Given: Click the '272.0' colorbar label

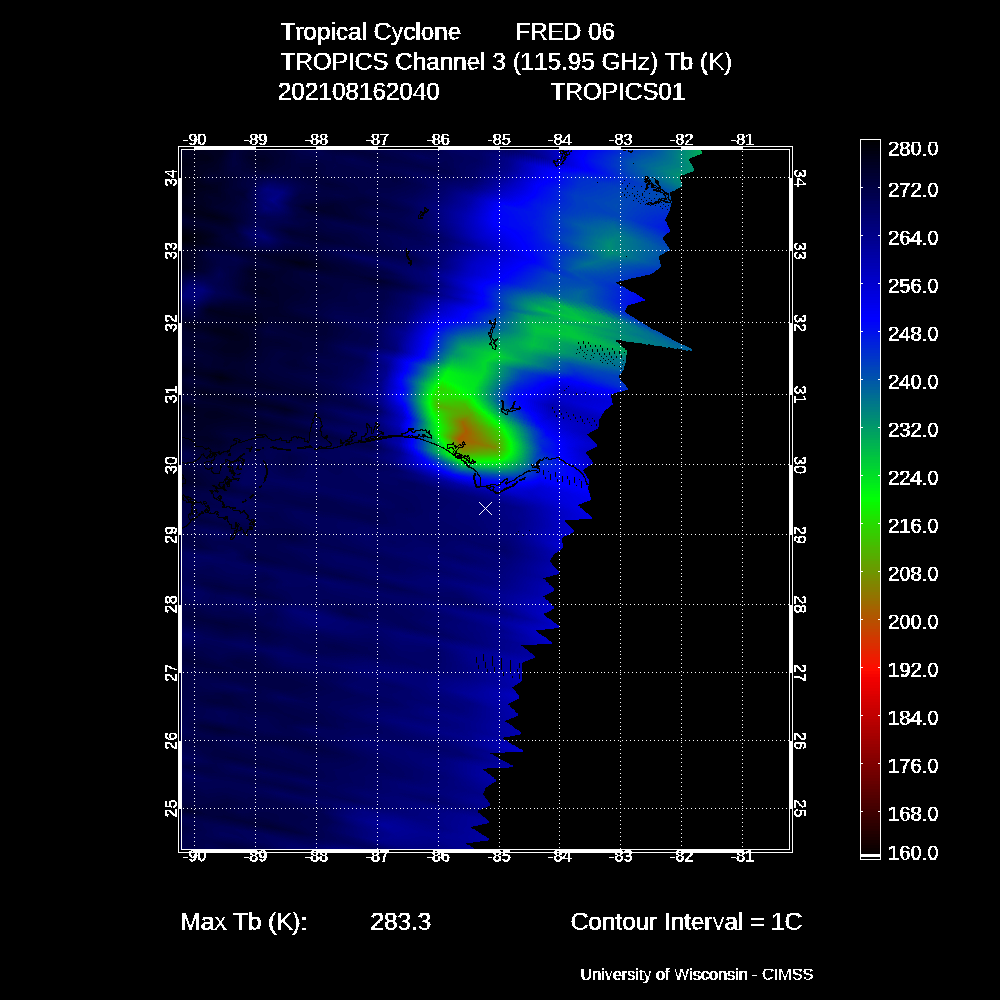Looking at the screenshot, I should tap(913, 189).
